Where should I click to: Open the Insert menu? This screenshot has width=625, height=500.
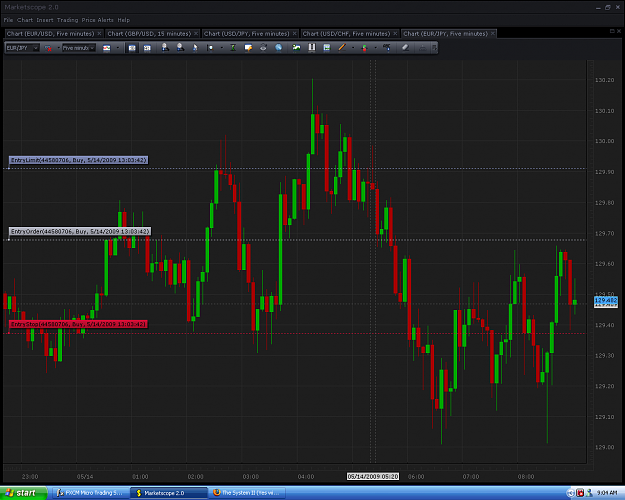tap(45, 20)
